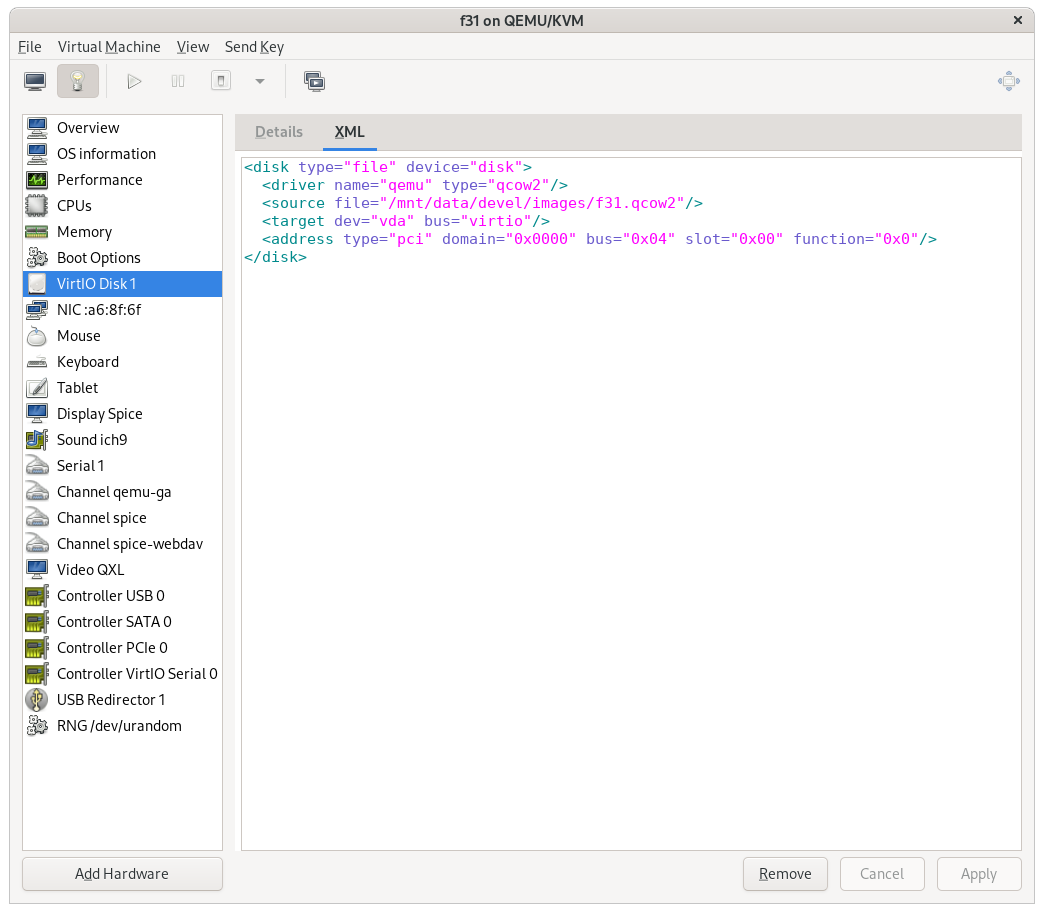
Task: Power on the virtual machine
Action: (x=134, y=81)
